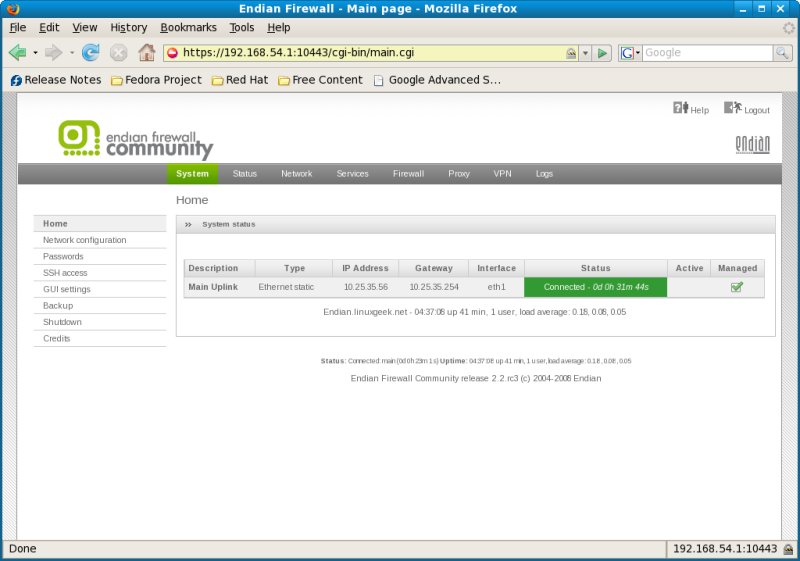Reload the page with the Reload icon

tap(91, 53)
